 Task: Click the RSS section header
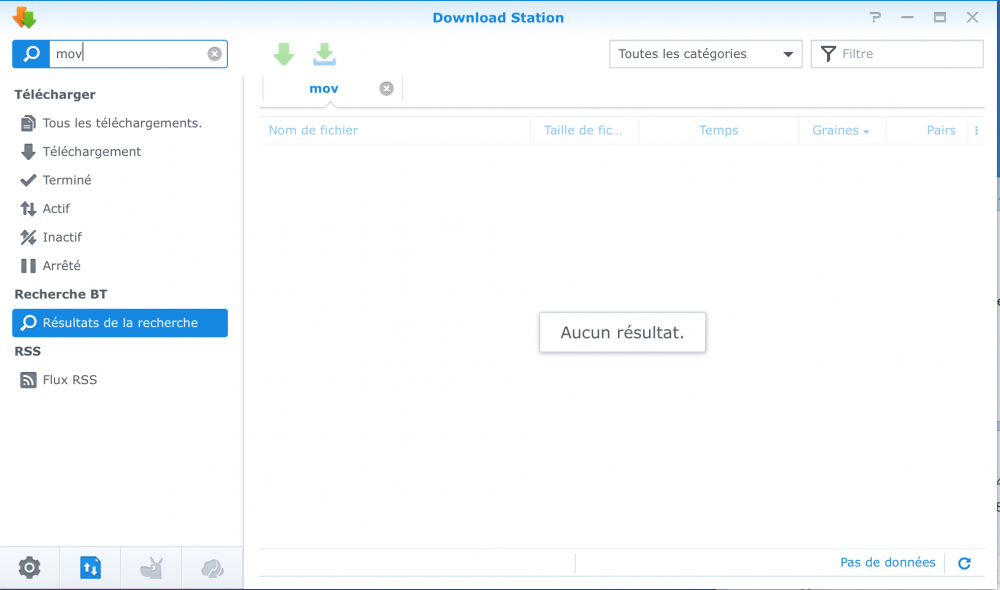pos(27,351)
